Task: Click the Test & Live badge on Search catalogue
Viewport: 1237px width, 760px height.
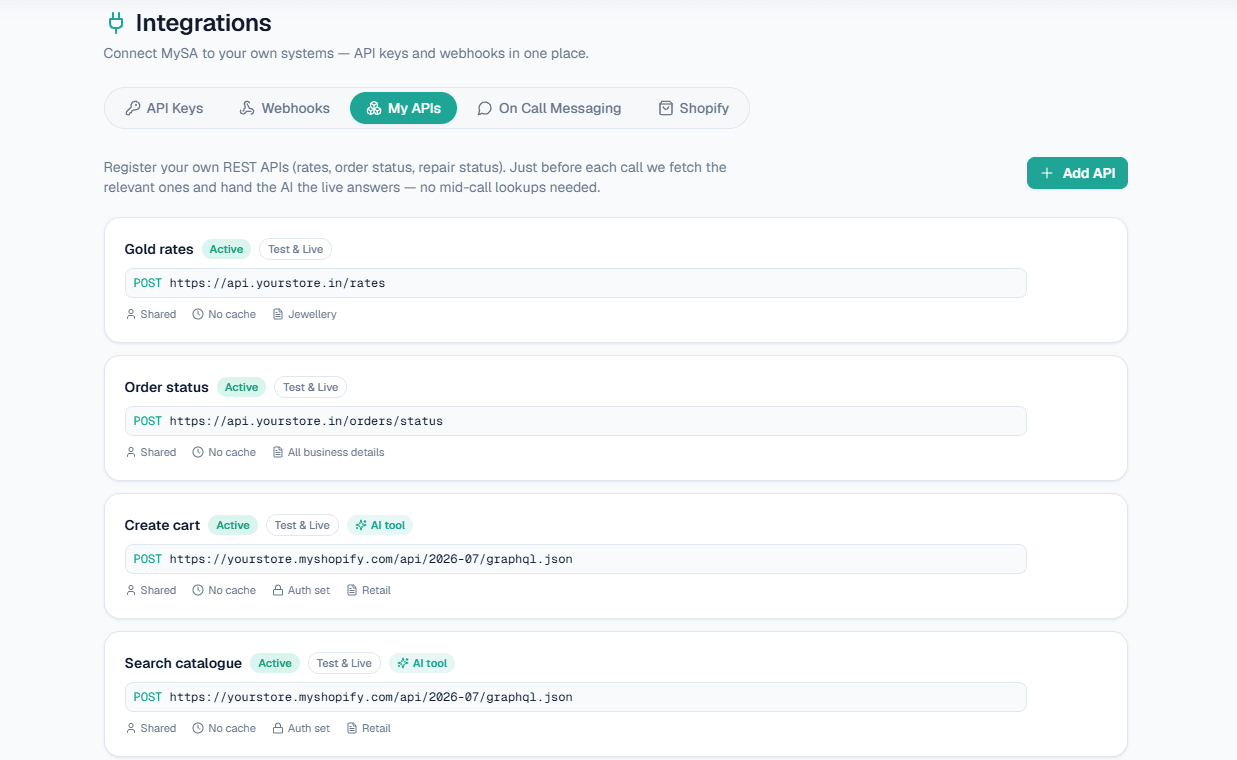Action: pyautogui.click(x=344, y=663)
